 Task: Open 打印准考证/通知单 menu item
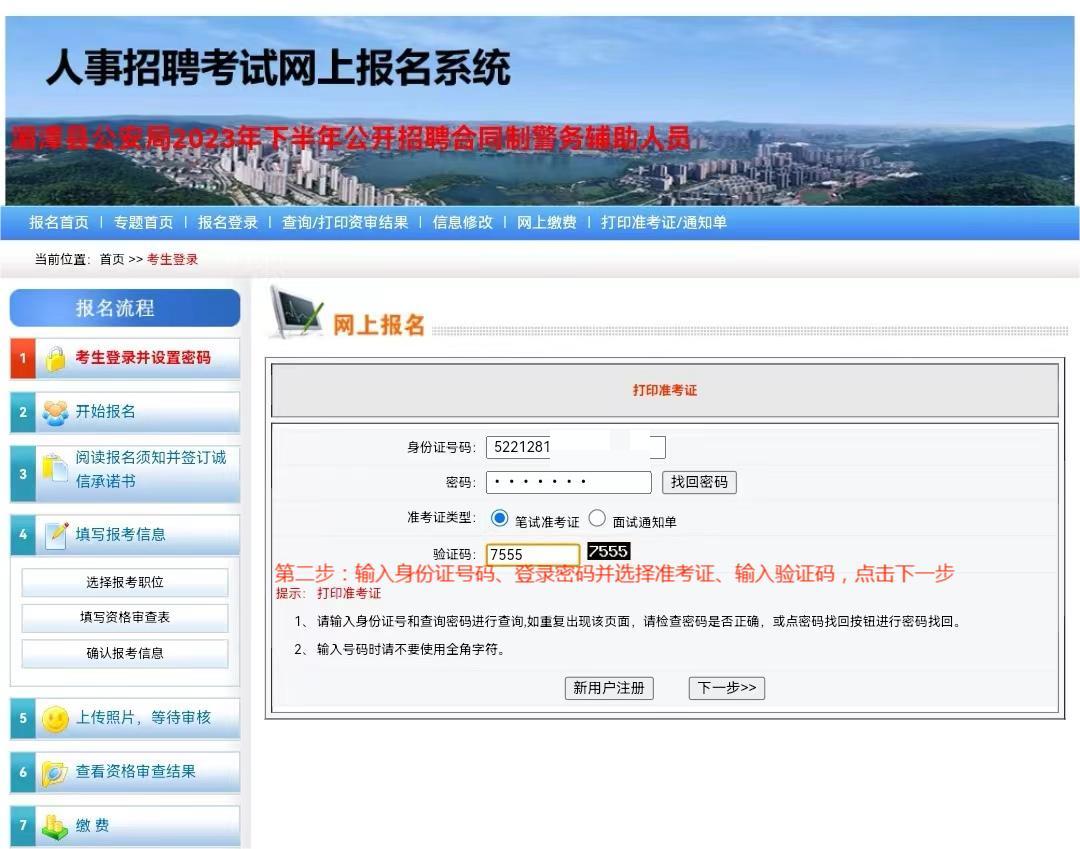coord(663,223)
